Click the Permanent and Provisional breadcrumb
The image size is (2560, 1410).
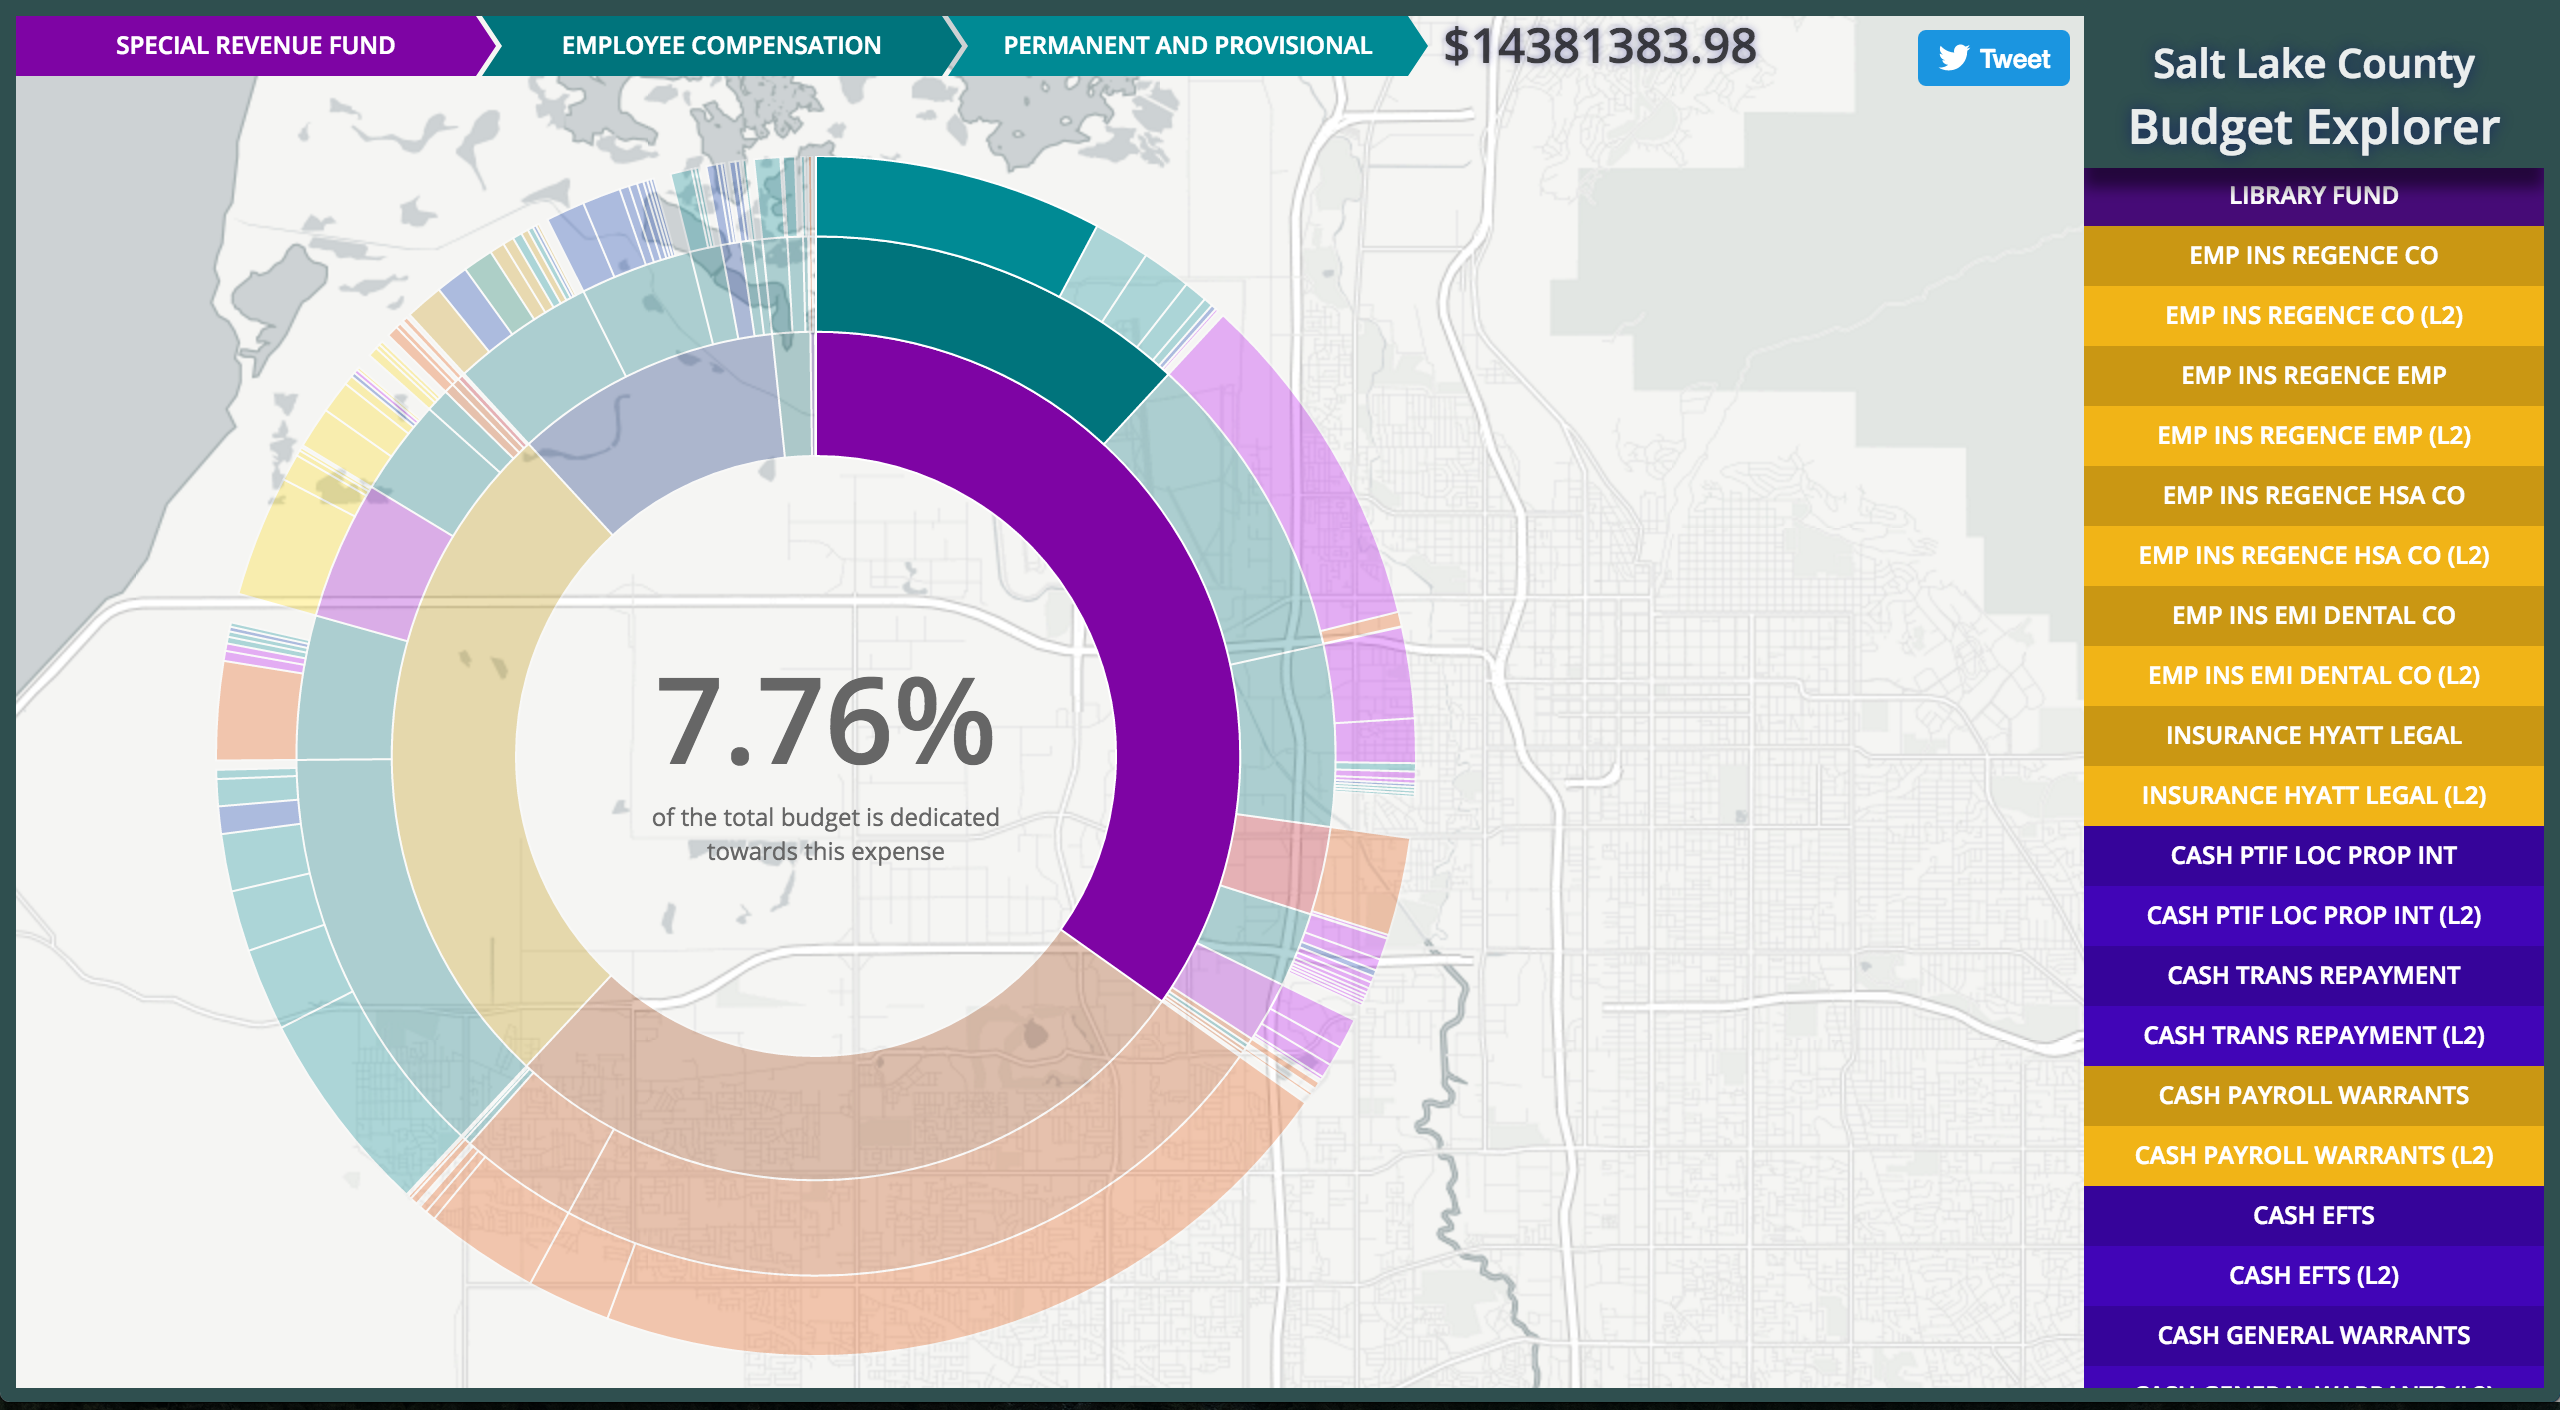point(1186,46)
